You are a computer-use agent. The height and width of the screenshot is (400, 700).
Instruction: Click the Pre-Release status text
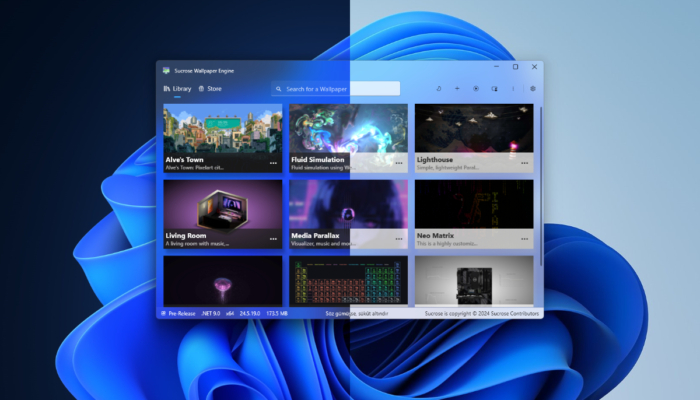pos(182,313)
